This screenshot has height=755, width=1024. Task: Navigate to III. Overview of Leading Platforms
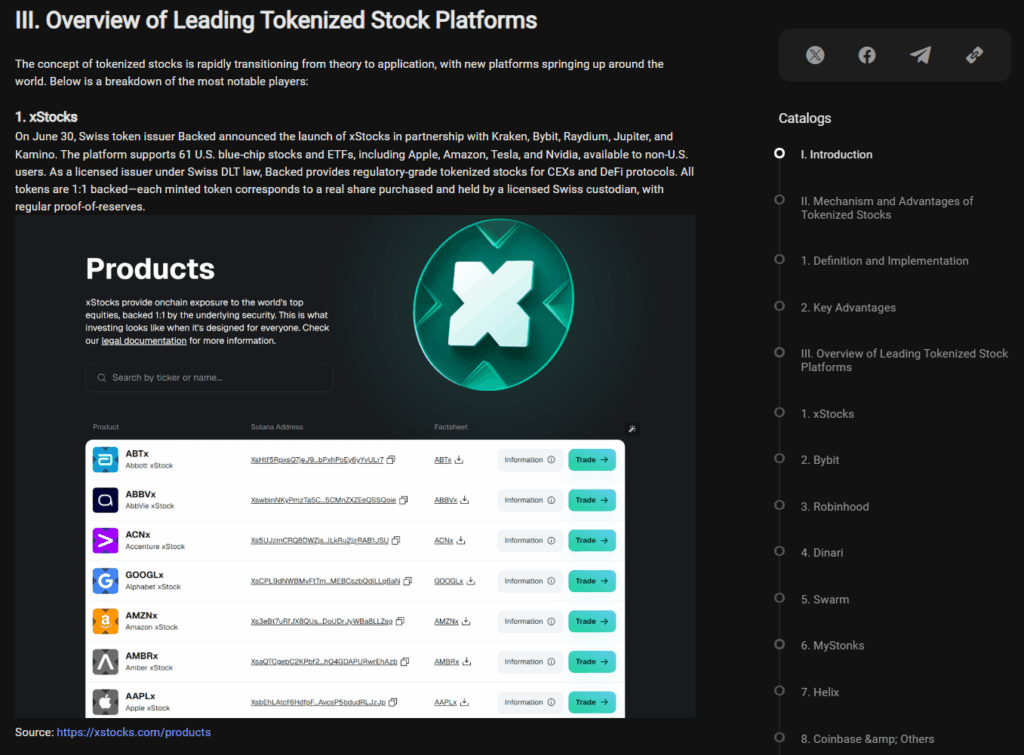pos(904,360)
